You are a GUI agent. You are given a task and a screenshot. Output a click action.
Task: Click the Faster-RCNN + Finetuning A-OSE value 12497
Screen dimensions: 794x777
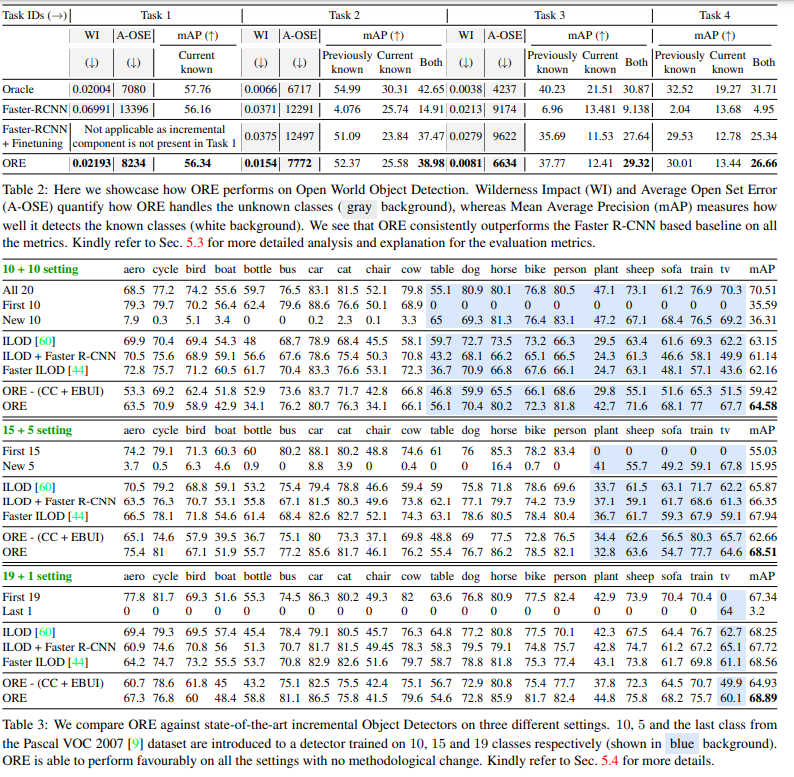tap(300, 136)
